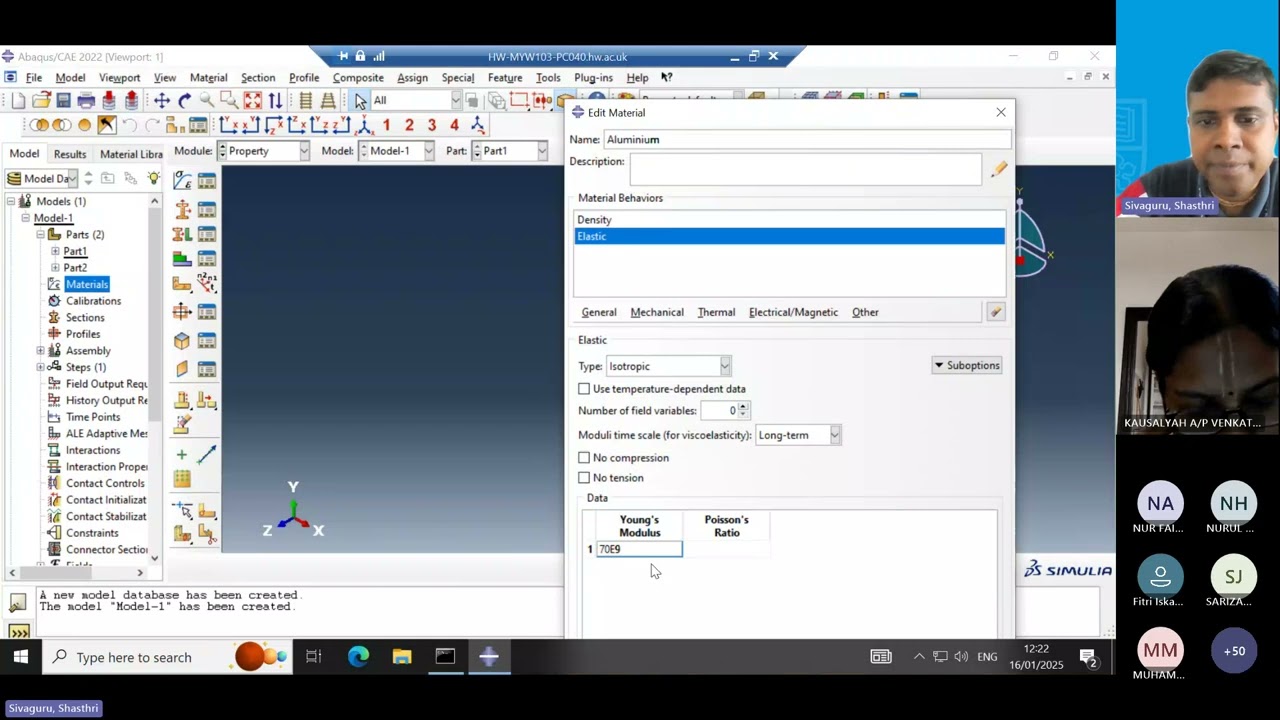Screen dimensions: 1280x720
Task: Select Calibrations in the model tree
Action: [93, 301]
